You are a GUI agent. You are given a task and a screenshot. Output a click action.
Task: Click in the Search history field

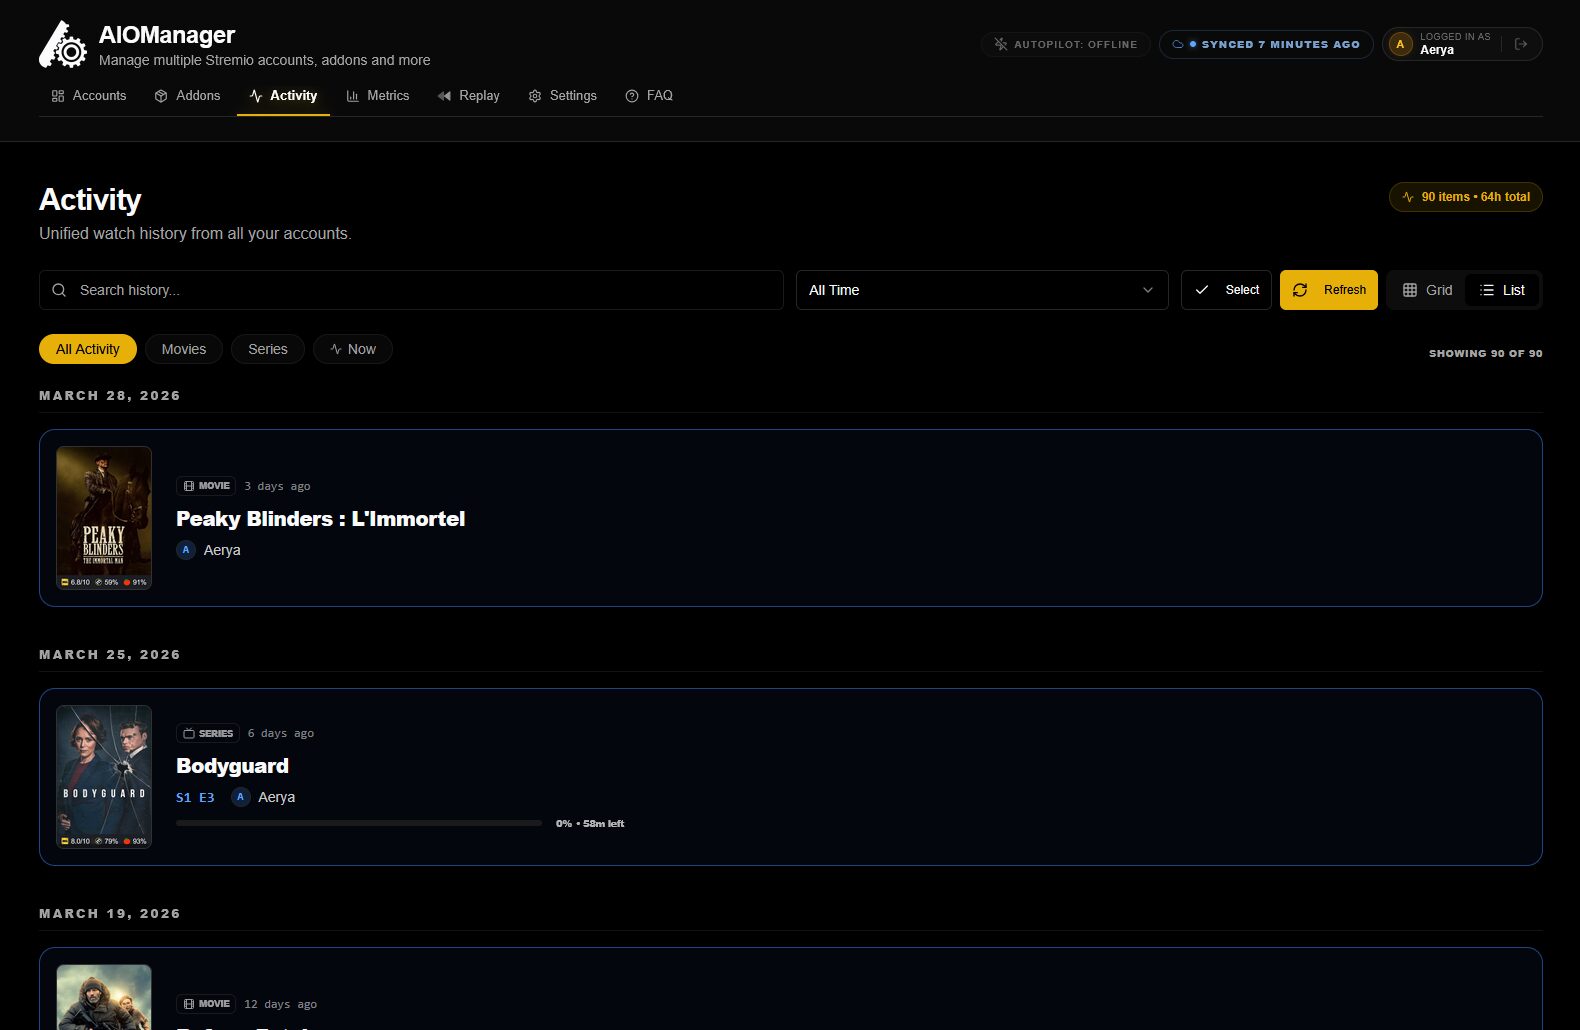point(411,290)
